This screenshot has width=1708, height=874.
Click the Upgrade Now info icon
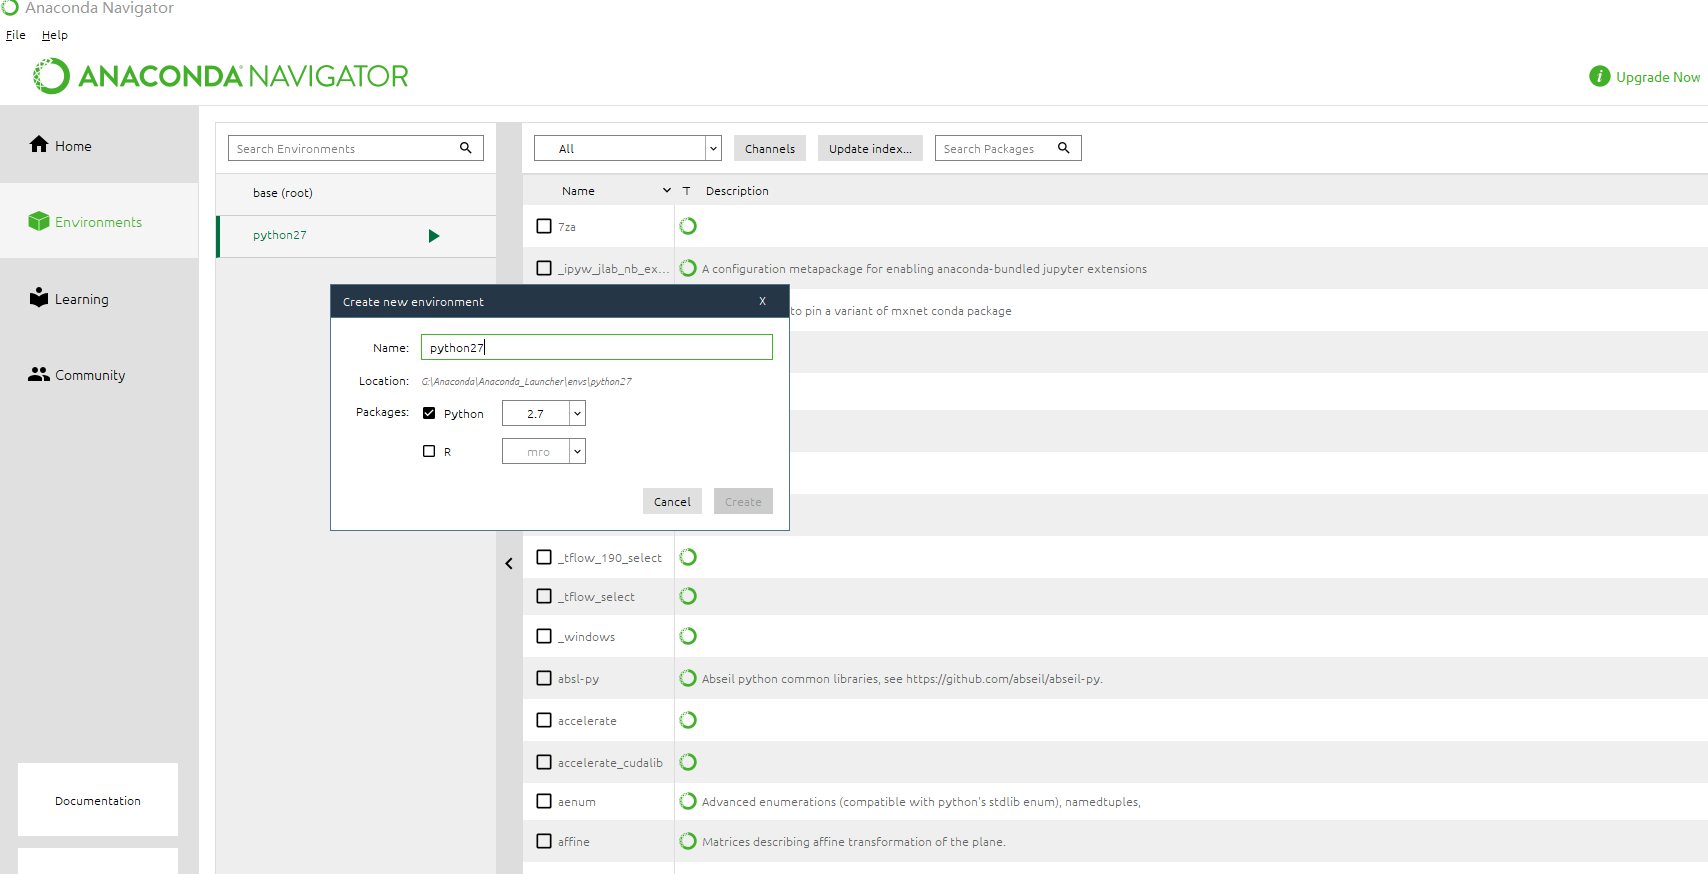(1600, 76)
